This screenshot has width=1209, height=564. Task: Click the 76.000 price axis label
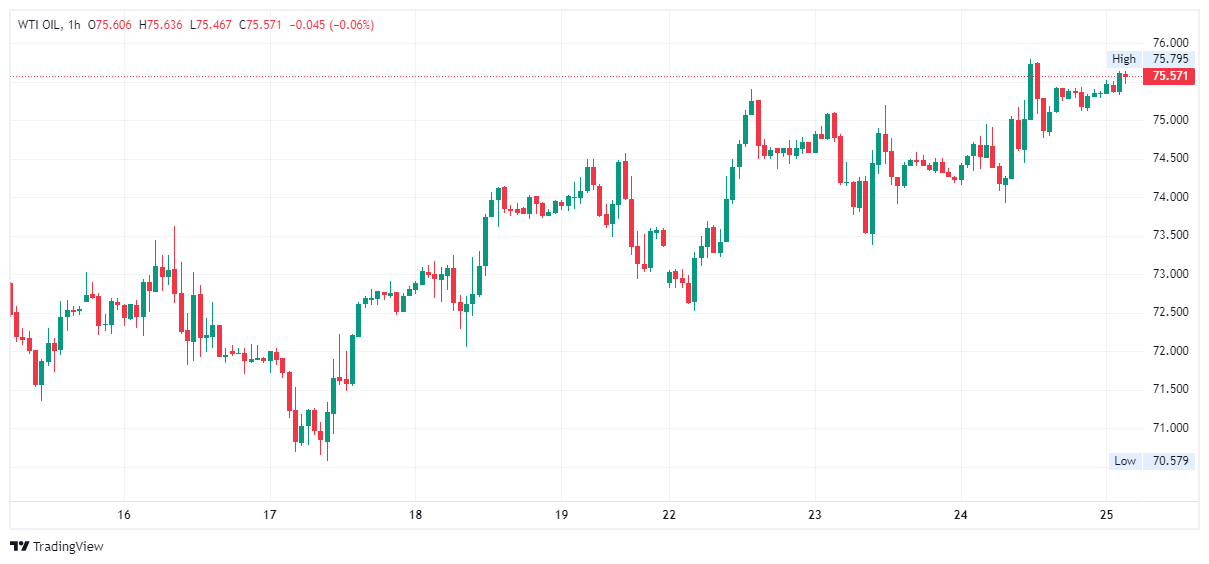point(1170,43)
